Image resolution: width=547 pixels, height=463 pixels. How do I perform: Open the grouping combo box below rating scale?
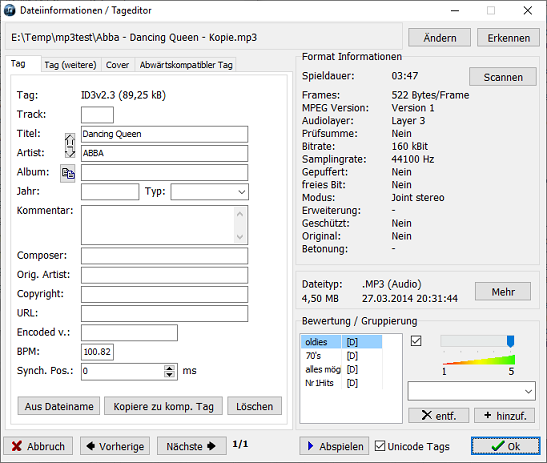[471, 391]
